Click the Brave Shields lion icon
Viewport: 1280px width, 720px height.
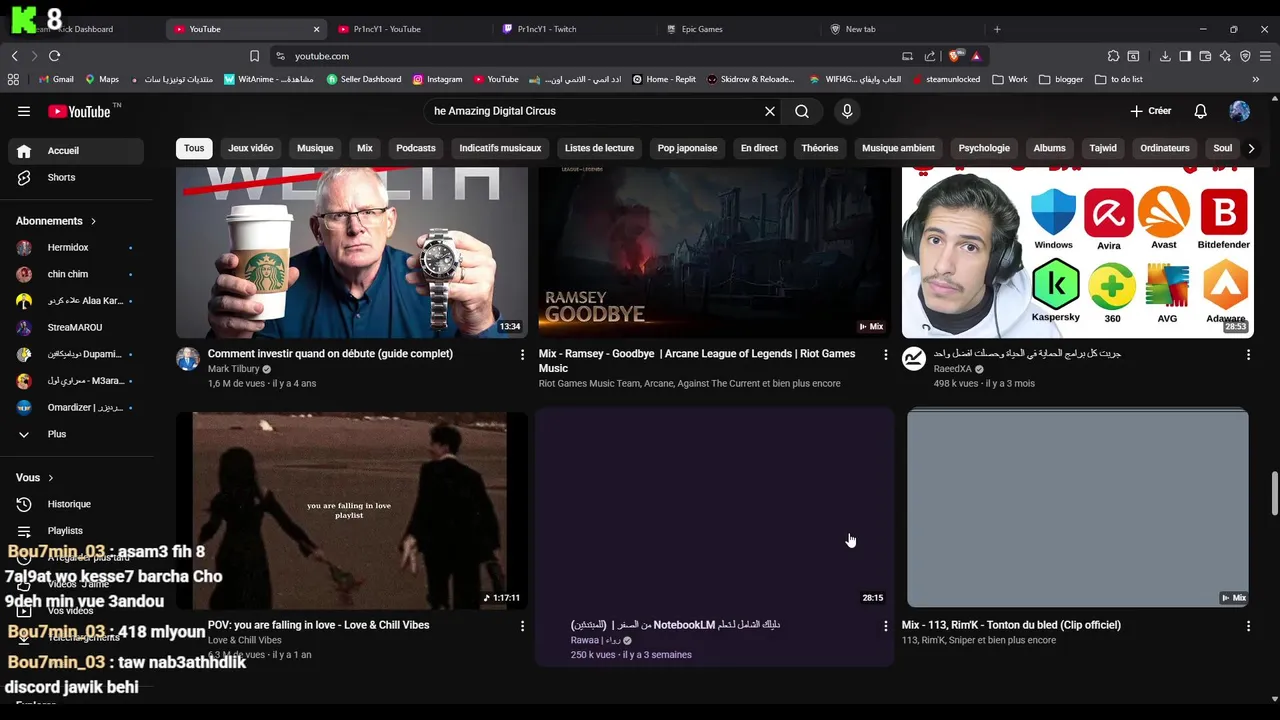[955, 56]
